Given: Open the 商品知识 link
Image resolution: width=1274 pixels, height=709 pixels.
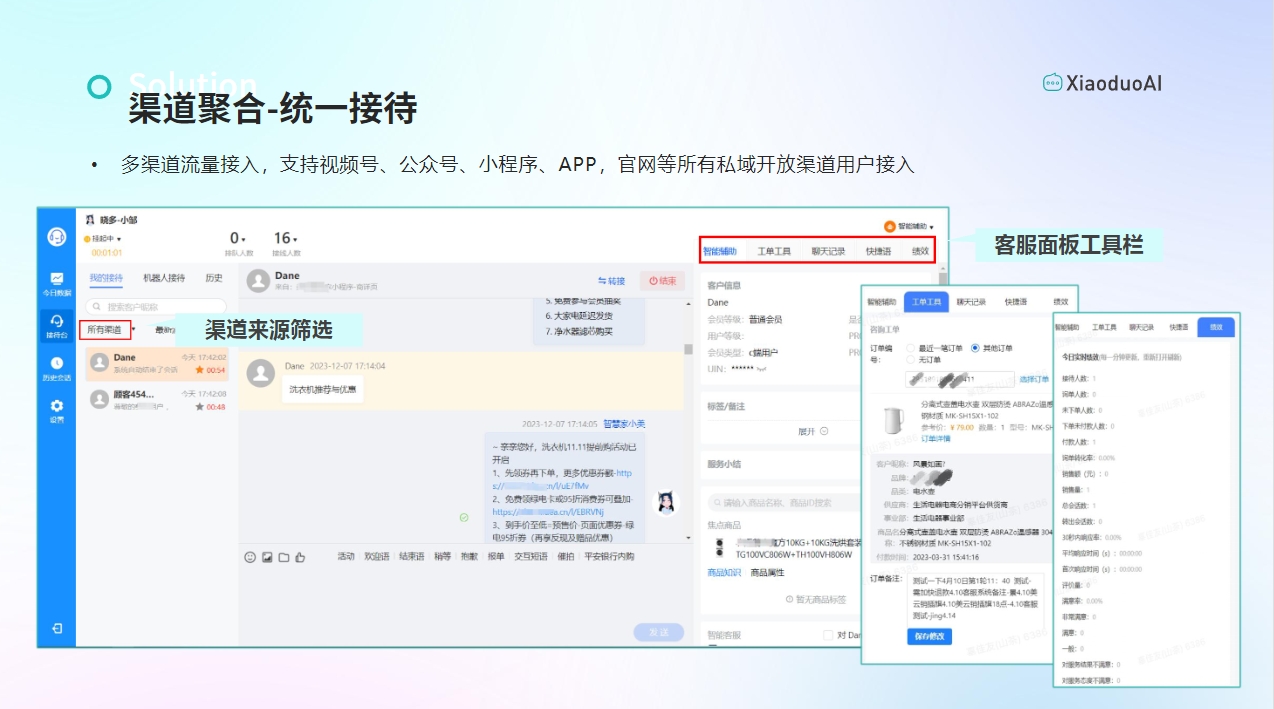Looking at the screenshot, I should [724, 573].
